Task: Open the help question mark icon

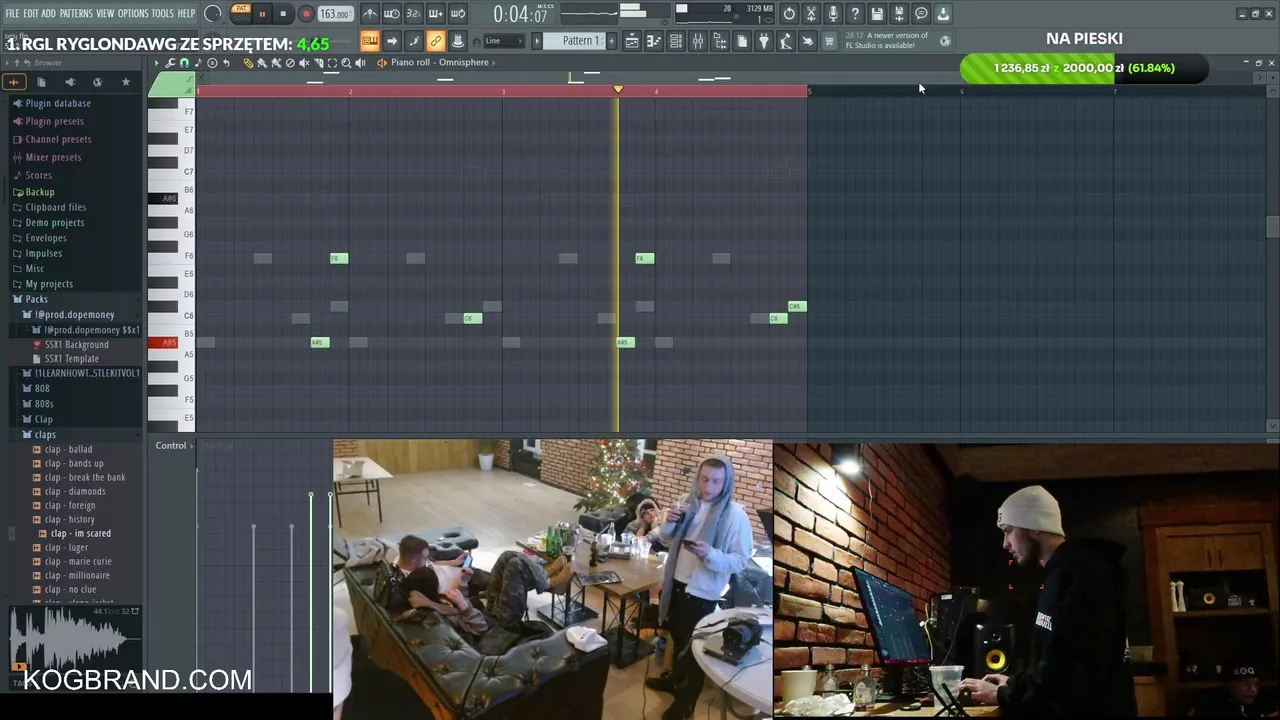Action: point(855,14)
